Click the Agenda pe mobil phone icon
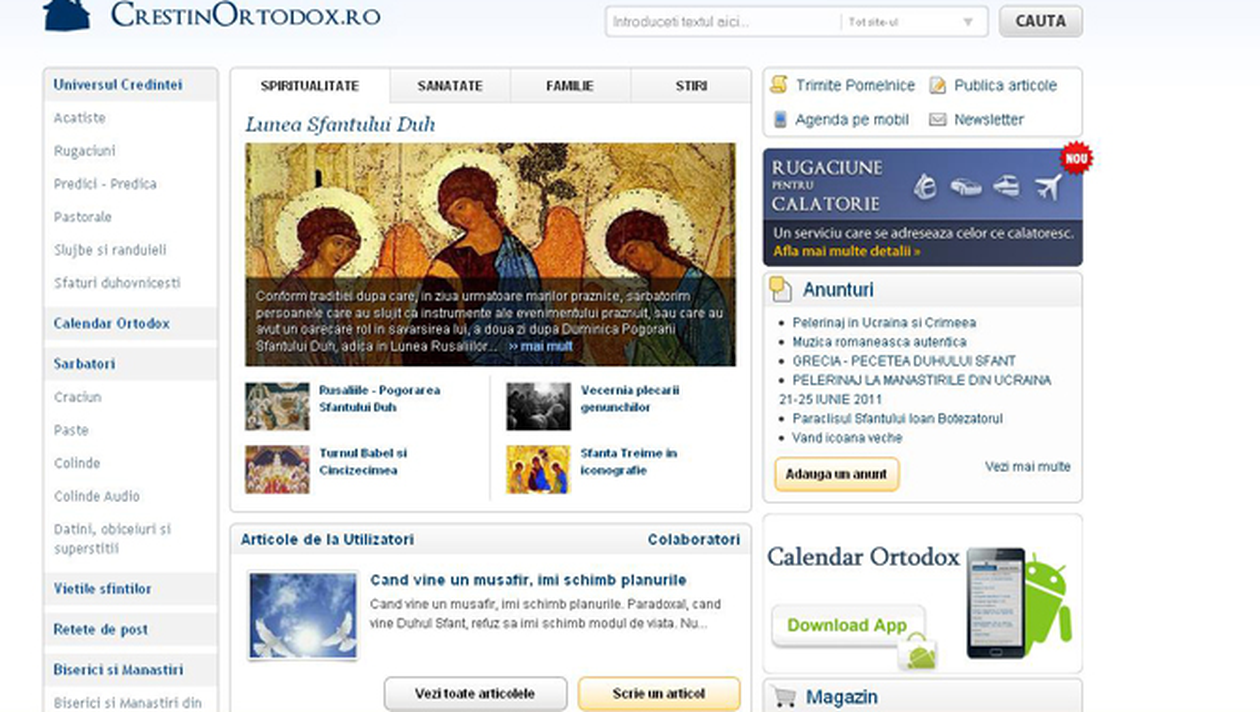1260x712 pixels. (x=780, y=119)
